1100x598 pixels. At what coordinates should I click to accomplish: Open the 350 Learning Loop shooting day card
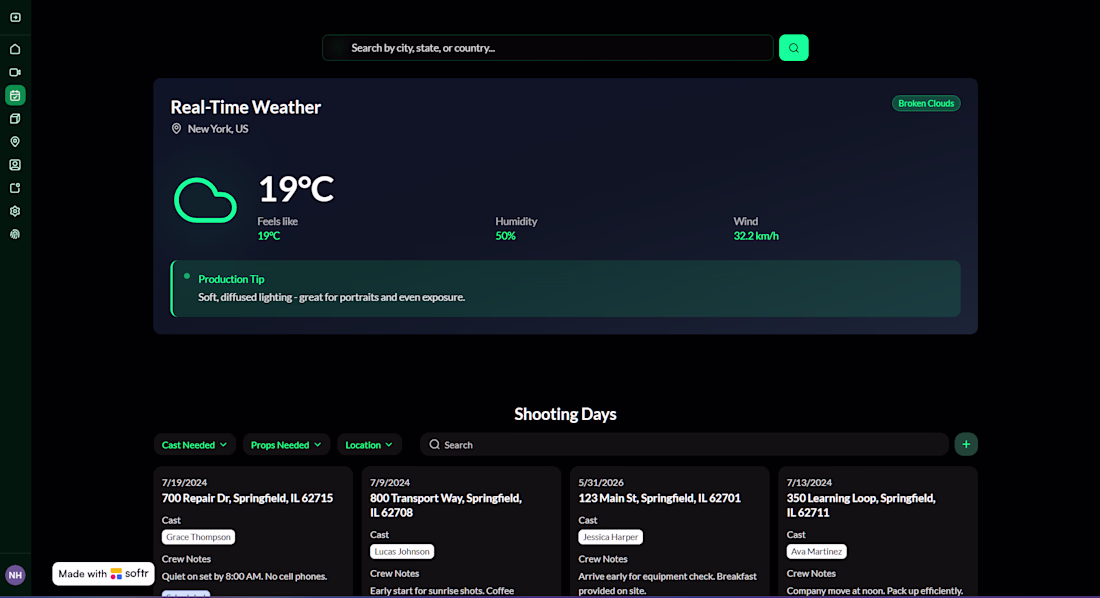pyautogui.click(x=878, y=531)
